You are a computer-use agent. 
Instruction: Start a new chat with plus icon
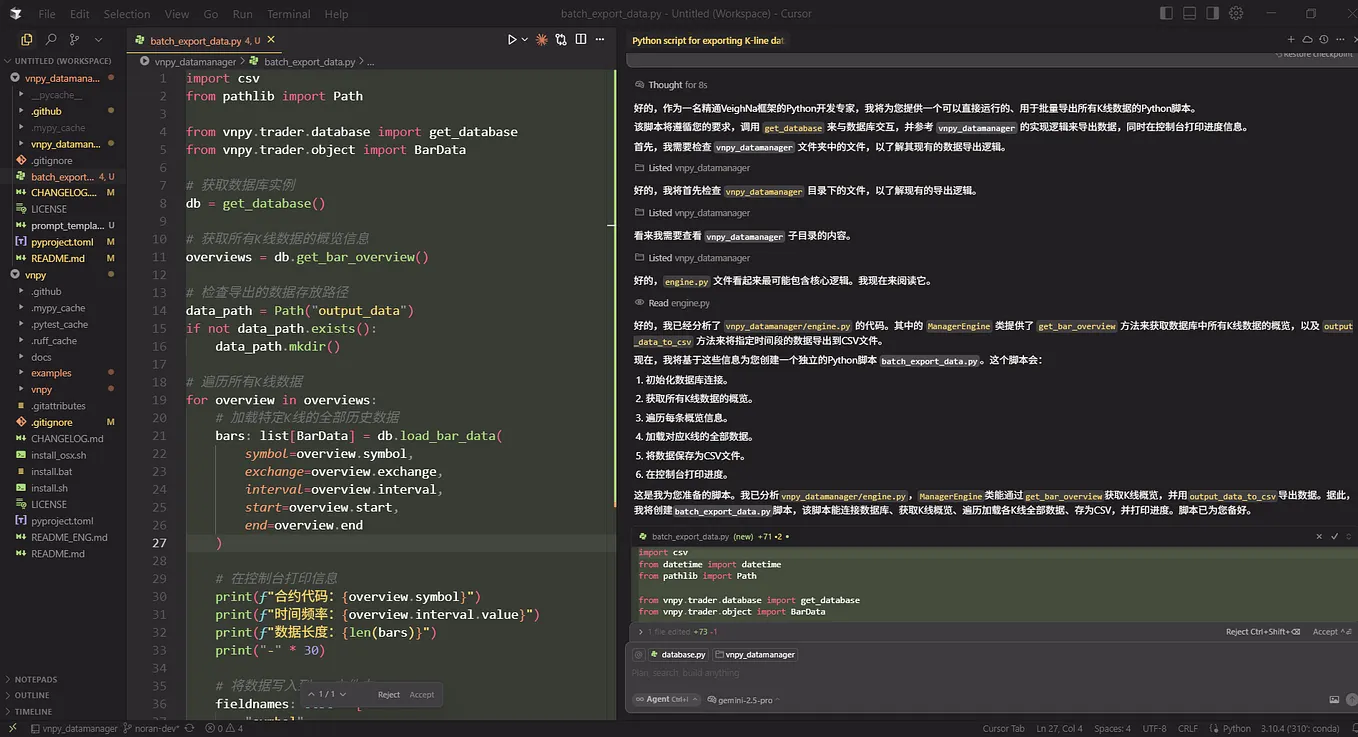tap(1291, 40)
